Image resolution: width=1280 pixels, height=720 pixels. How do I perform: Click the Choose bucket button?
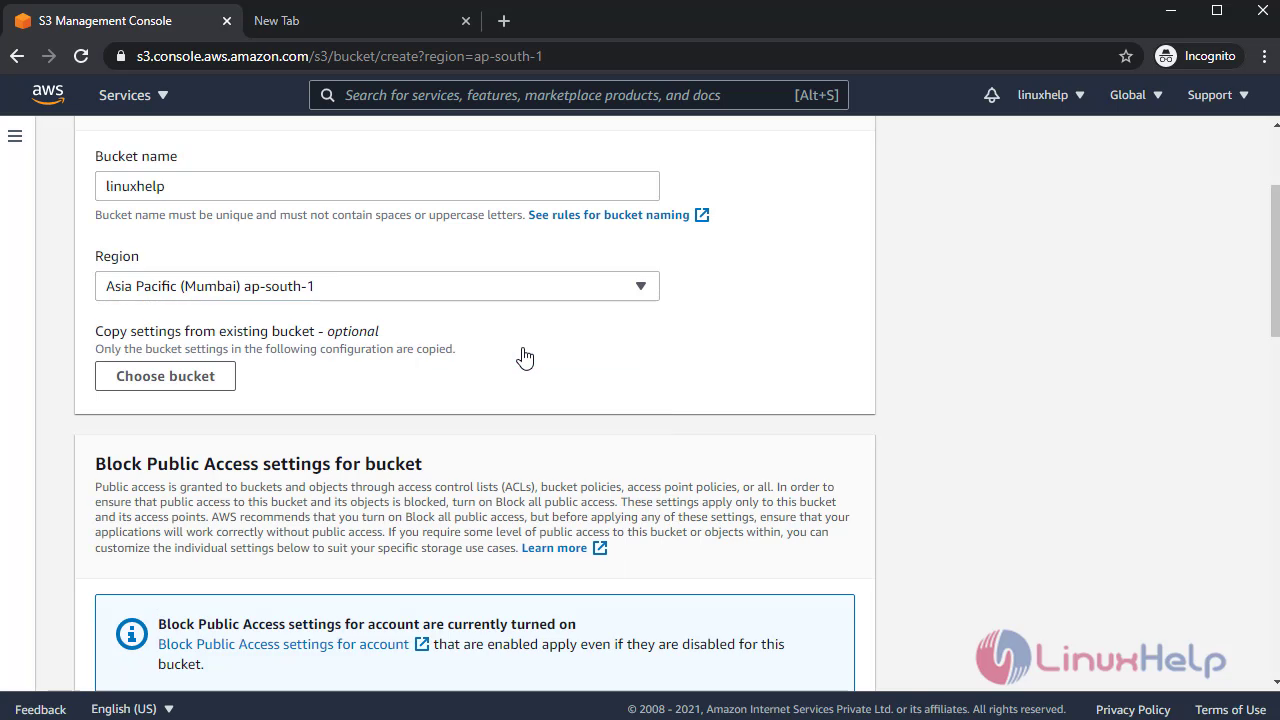[165, 376]
